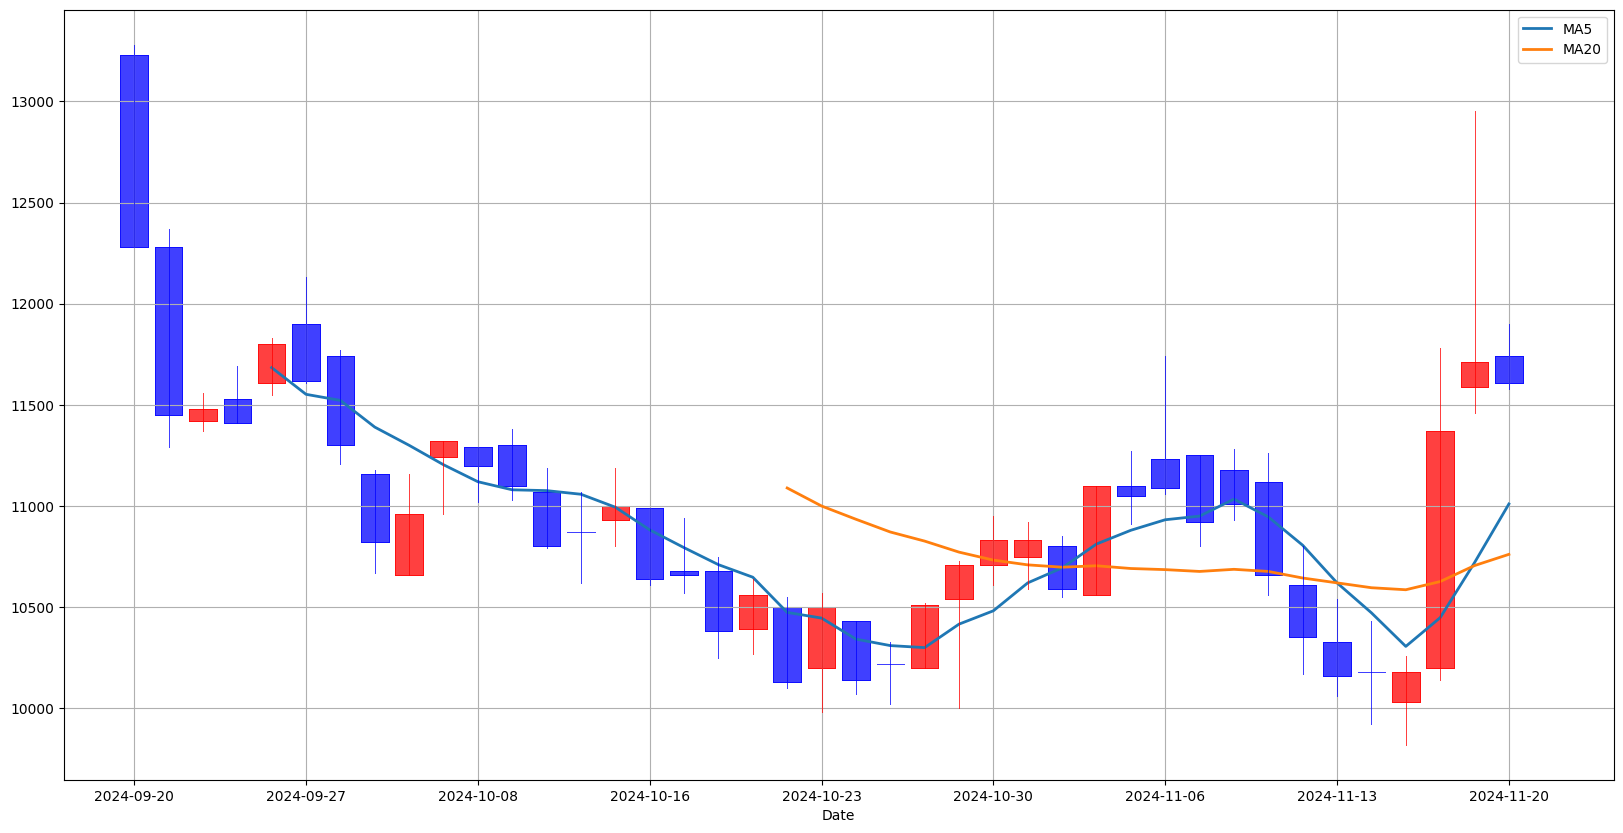
Task: Click the 2024-11-06 date tick label
Action: [x=1165, y=796]
